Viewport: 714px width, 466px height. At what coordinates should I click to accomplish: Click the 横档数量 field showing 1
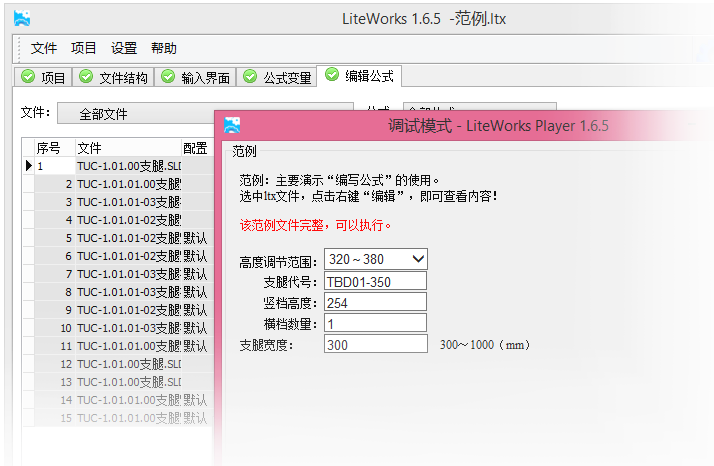point(375,323)
